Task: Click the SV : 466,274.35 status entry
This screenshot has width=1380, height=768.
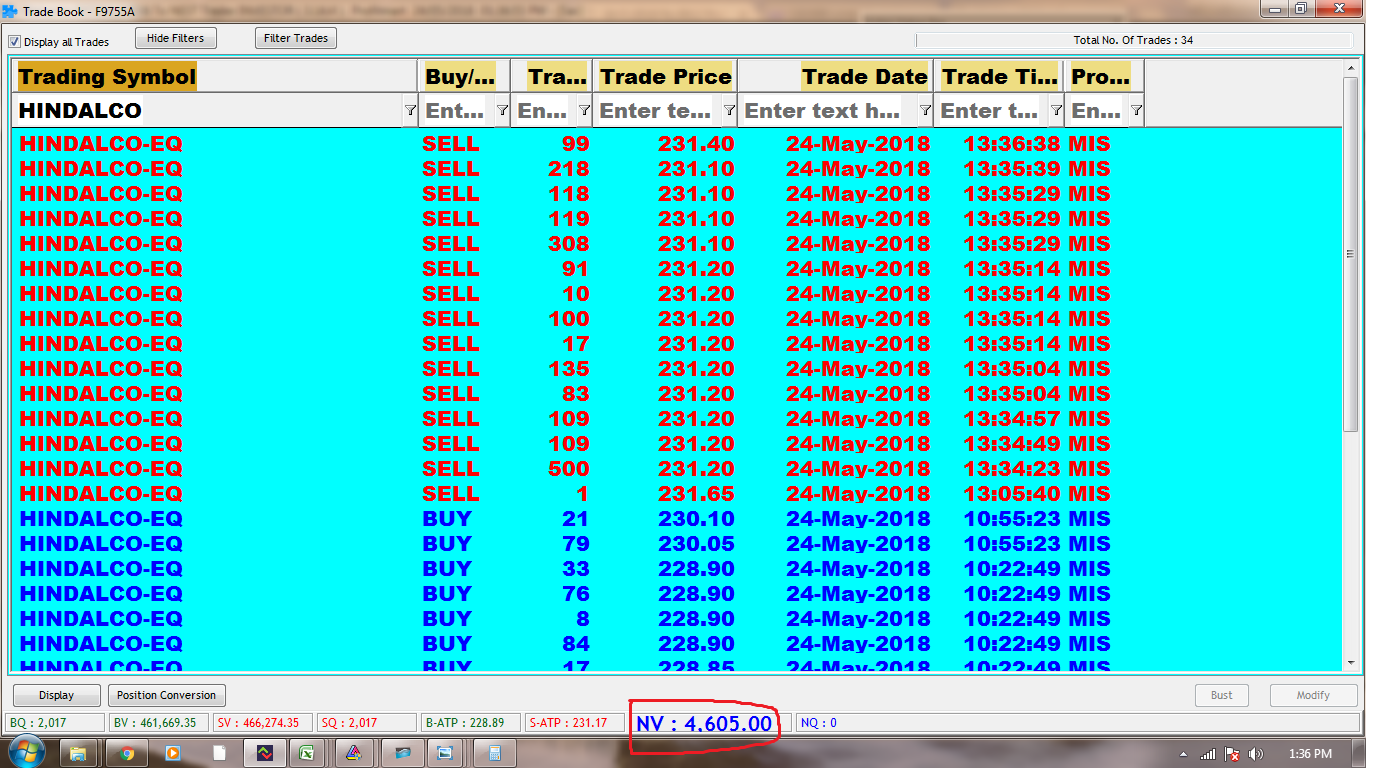Action: [x=263, y=722]
